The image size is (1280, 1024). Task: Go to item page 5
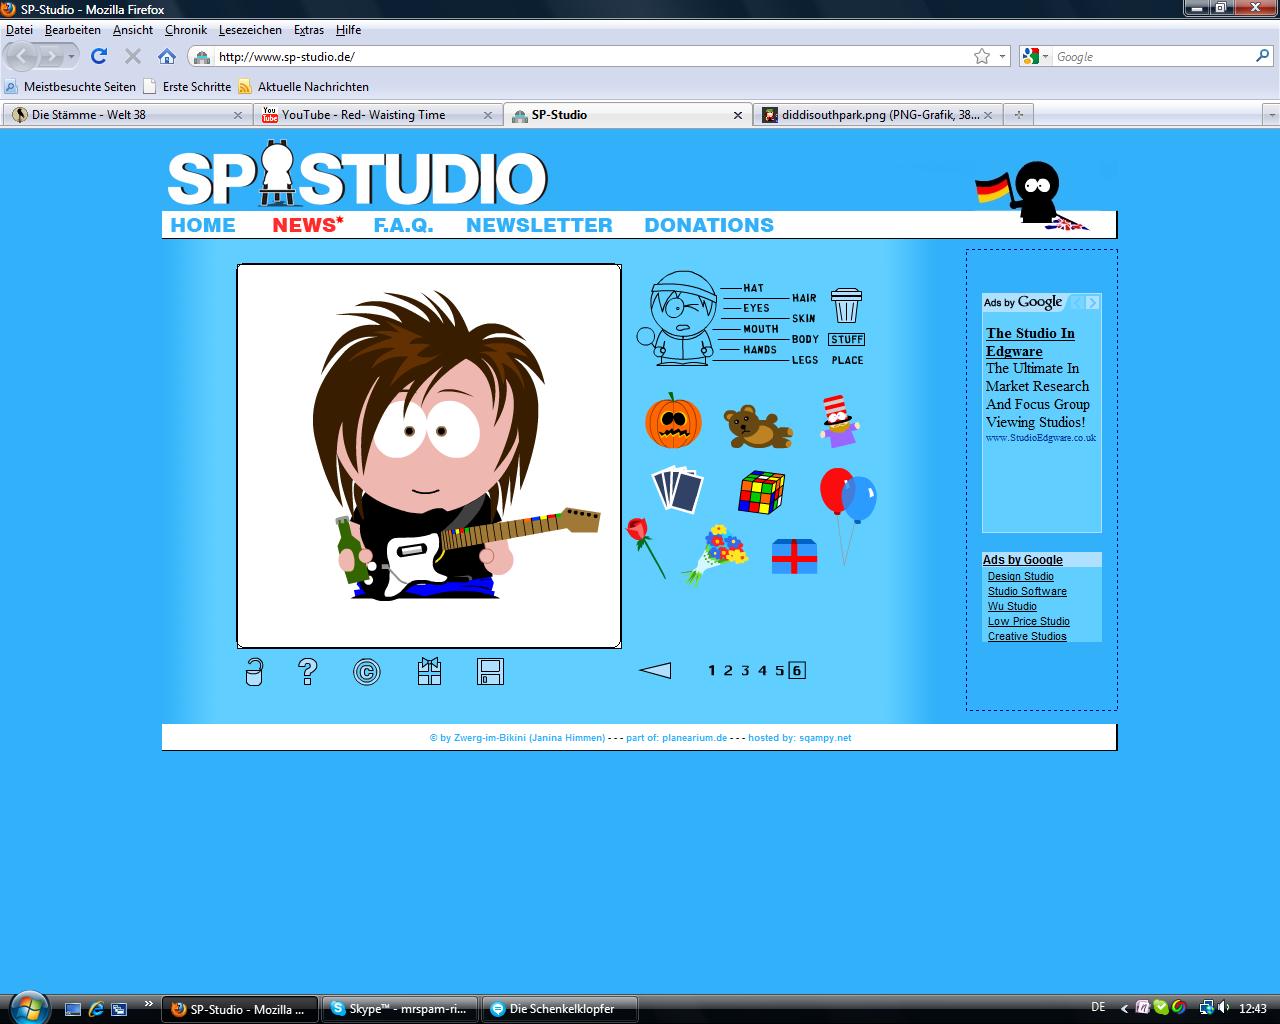tap(780, 671)
